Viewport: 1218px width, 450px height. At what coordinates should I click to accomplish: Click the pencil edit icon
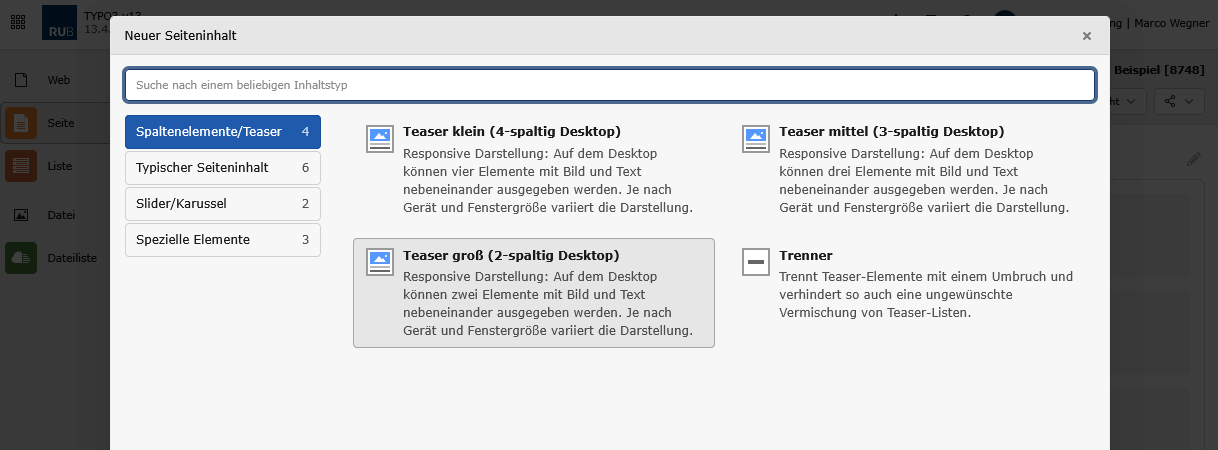pos(1193,159)
